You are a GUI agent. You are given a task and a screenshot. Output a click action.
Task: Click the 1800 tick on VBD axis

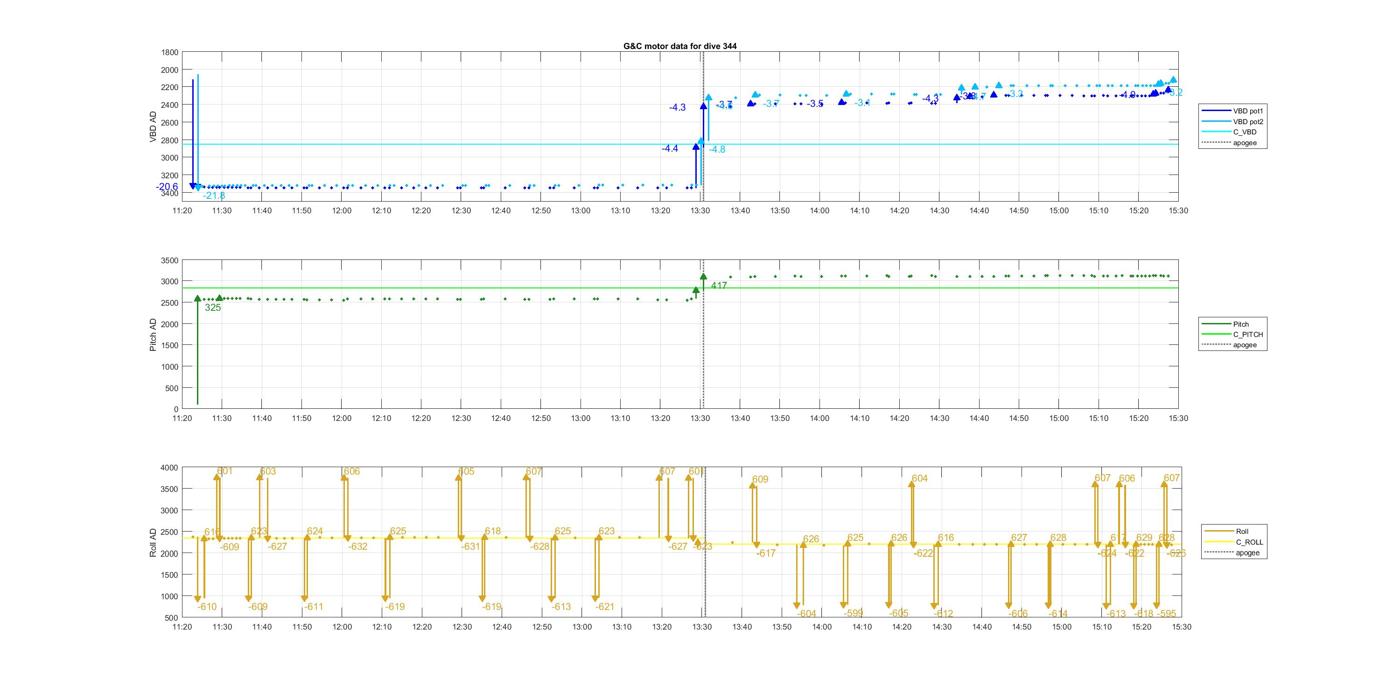coord(169,53)
